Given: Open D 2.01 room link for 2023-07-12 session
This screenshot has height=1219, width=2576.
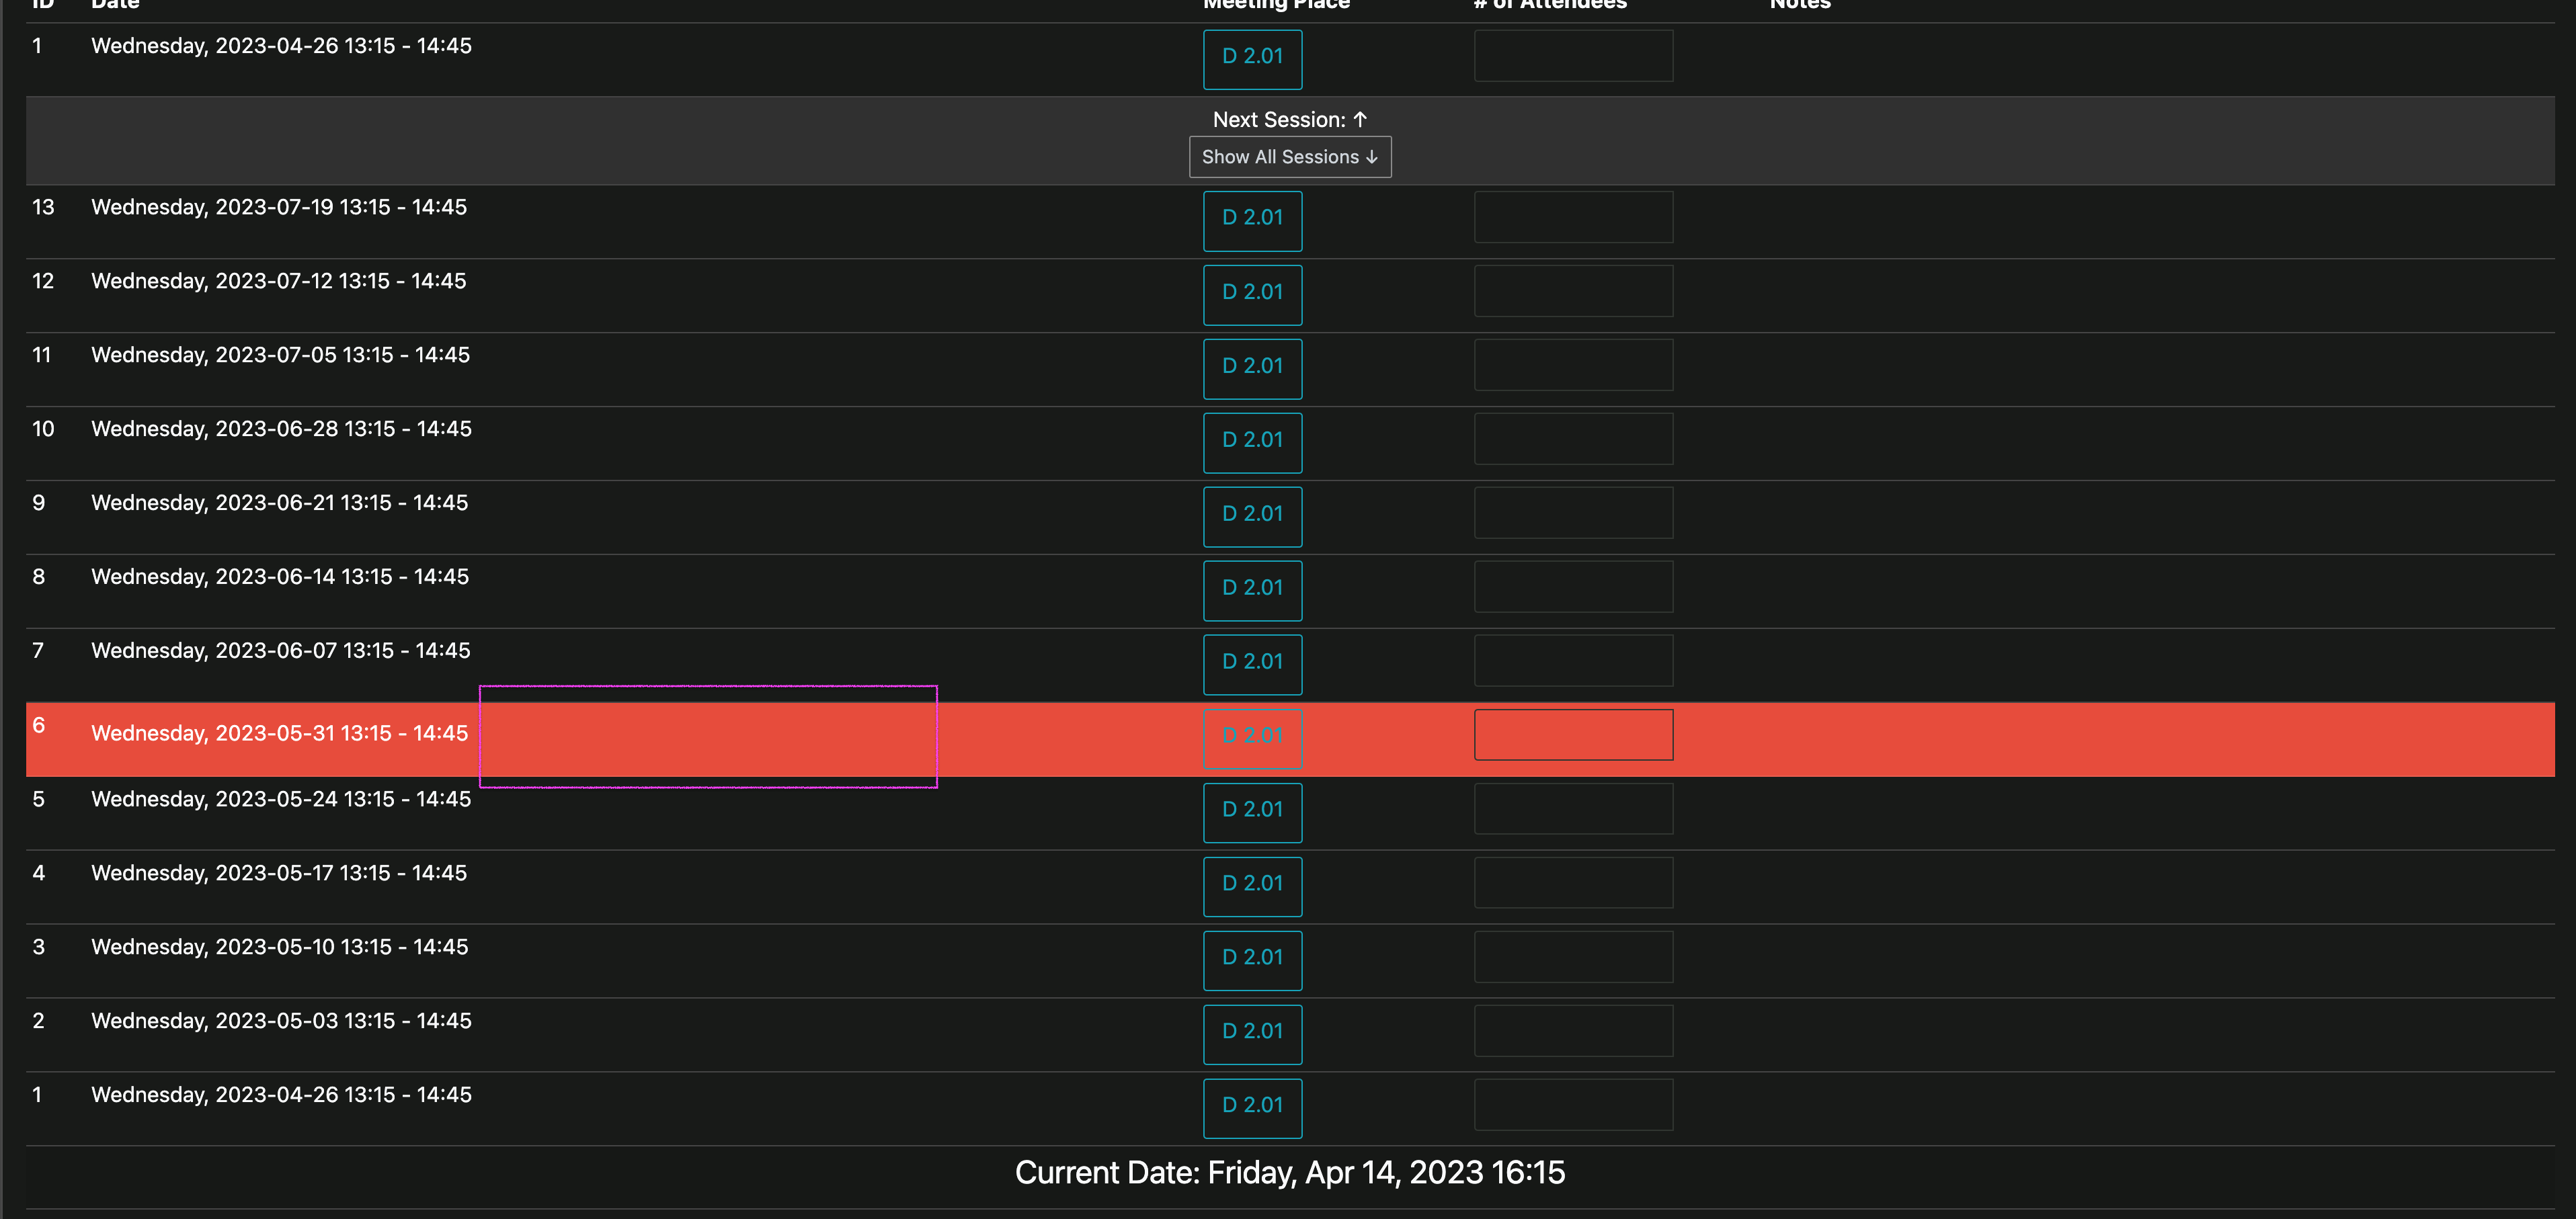Looking at the screenshot, I should coord(1252,294).
